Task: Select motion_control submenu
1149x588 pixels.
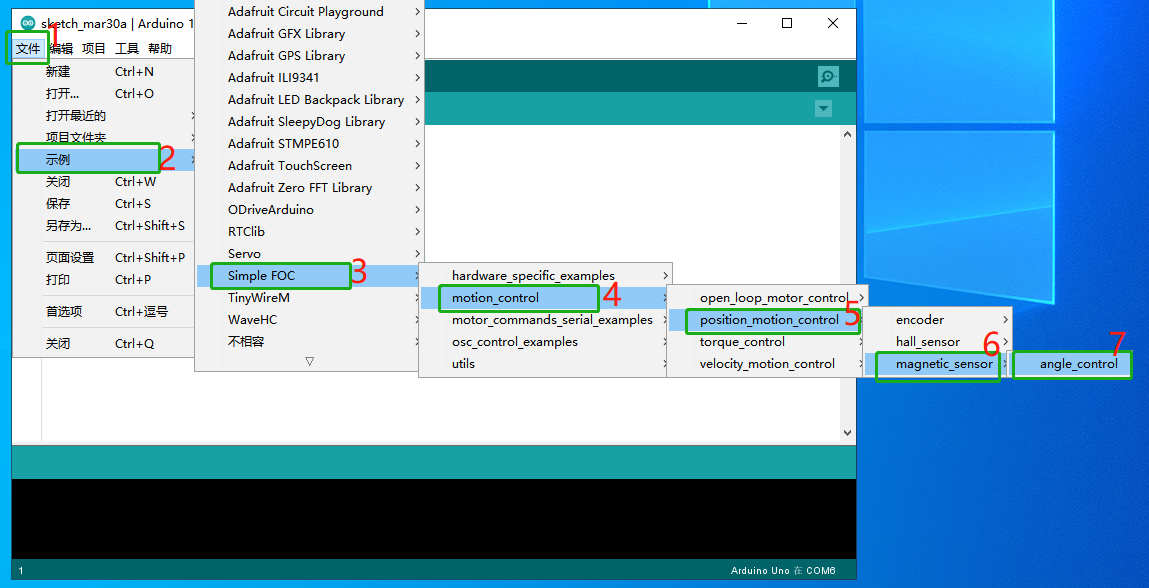Action: (545, 298)
